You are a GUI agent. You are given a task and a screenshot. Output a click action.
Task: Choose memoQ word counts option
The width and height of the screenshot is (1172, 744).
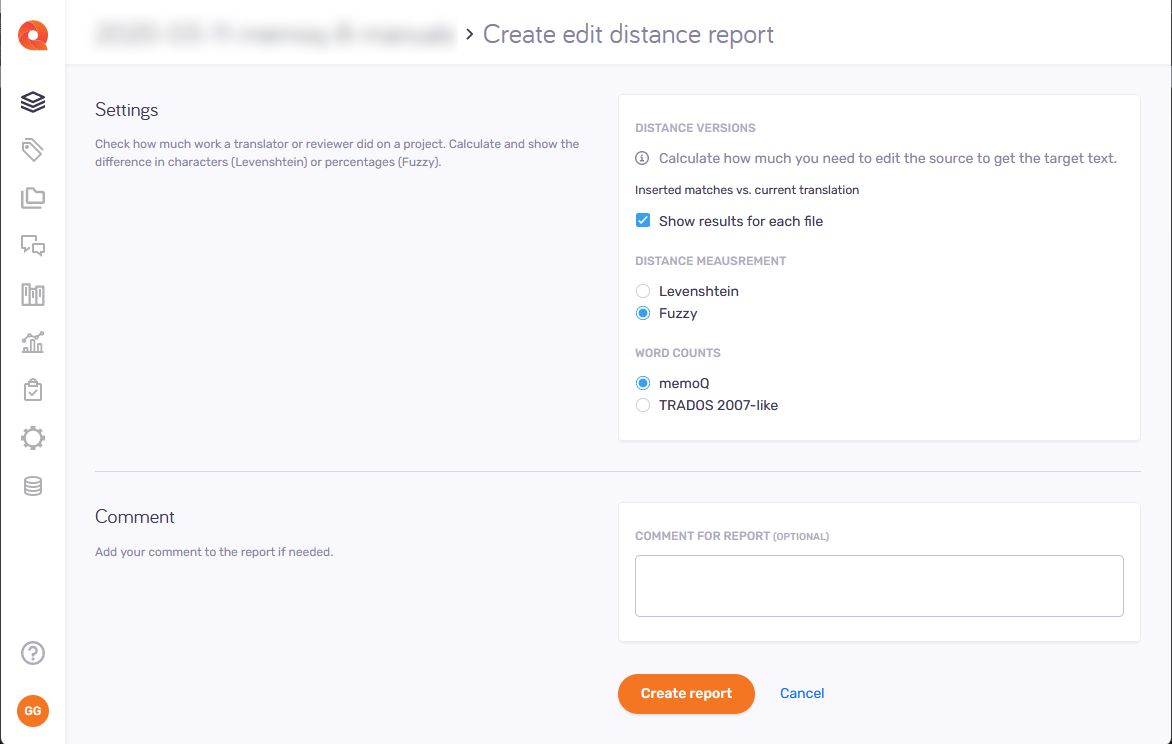643,383
